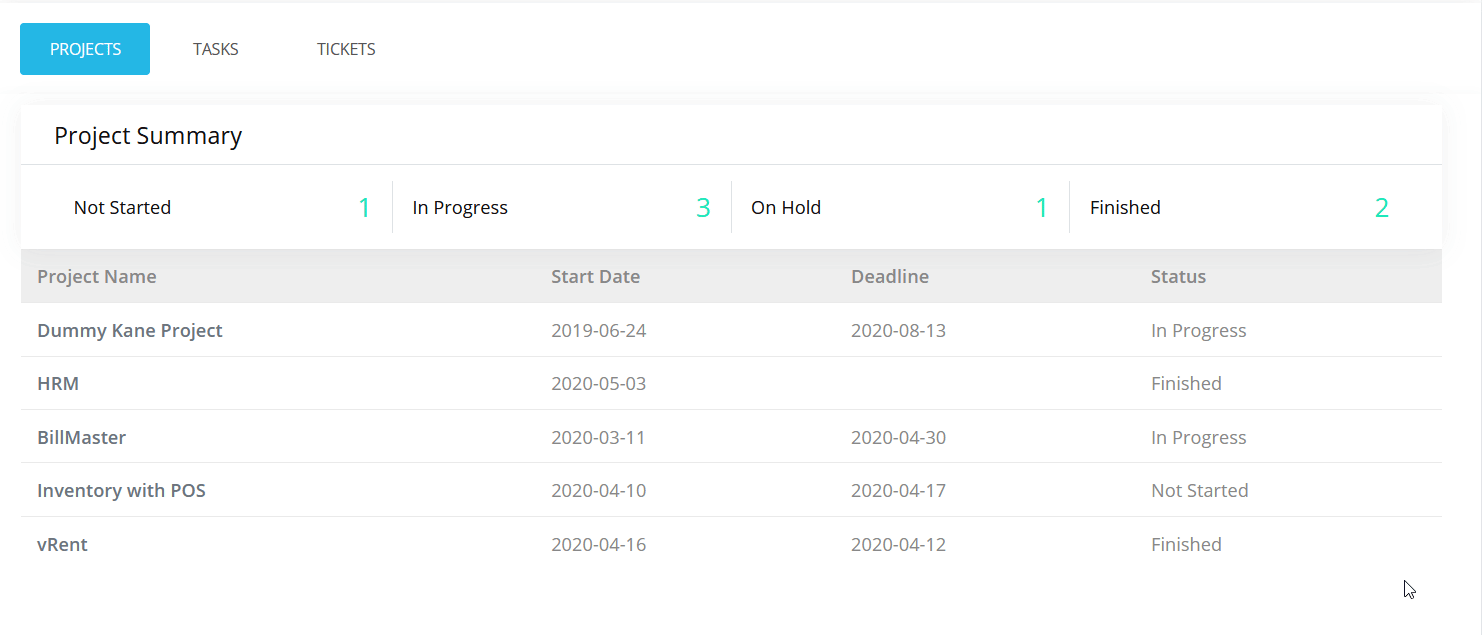The image size is (1482, 635).
Task: Open the HRM project
Action: (x=58, y=384)
